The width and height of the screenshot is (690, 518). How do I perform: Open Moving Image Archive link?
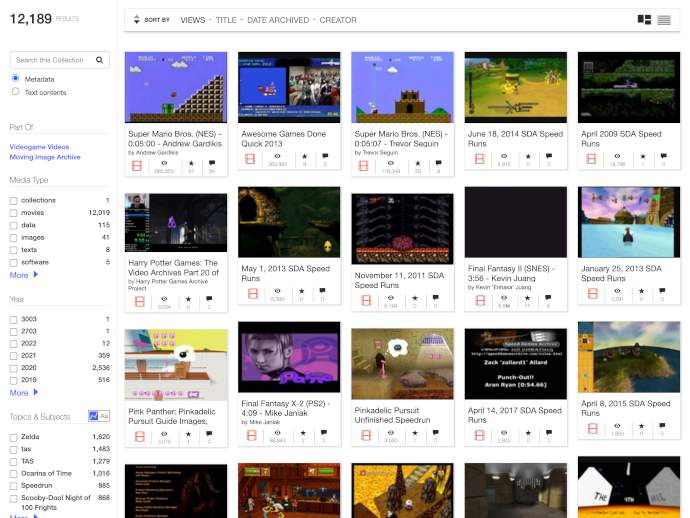click(45, 157)
